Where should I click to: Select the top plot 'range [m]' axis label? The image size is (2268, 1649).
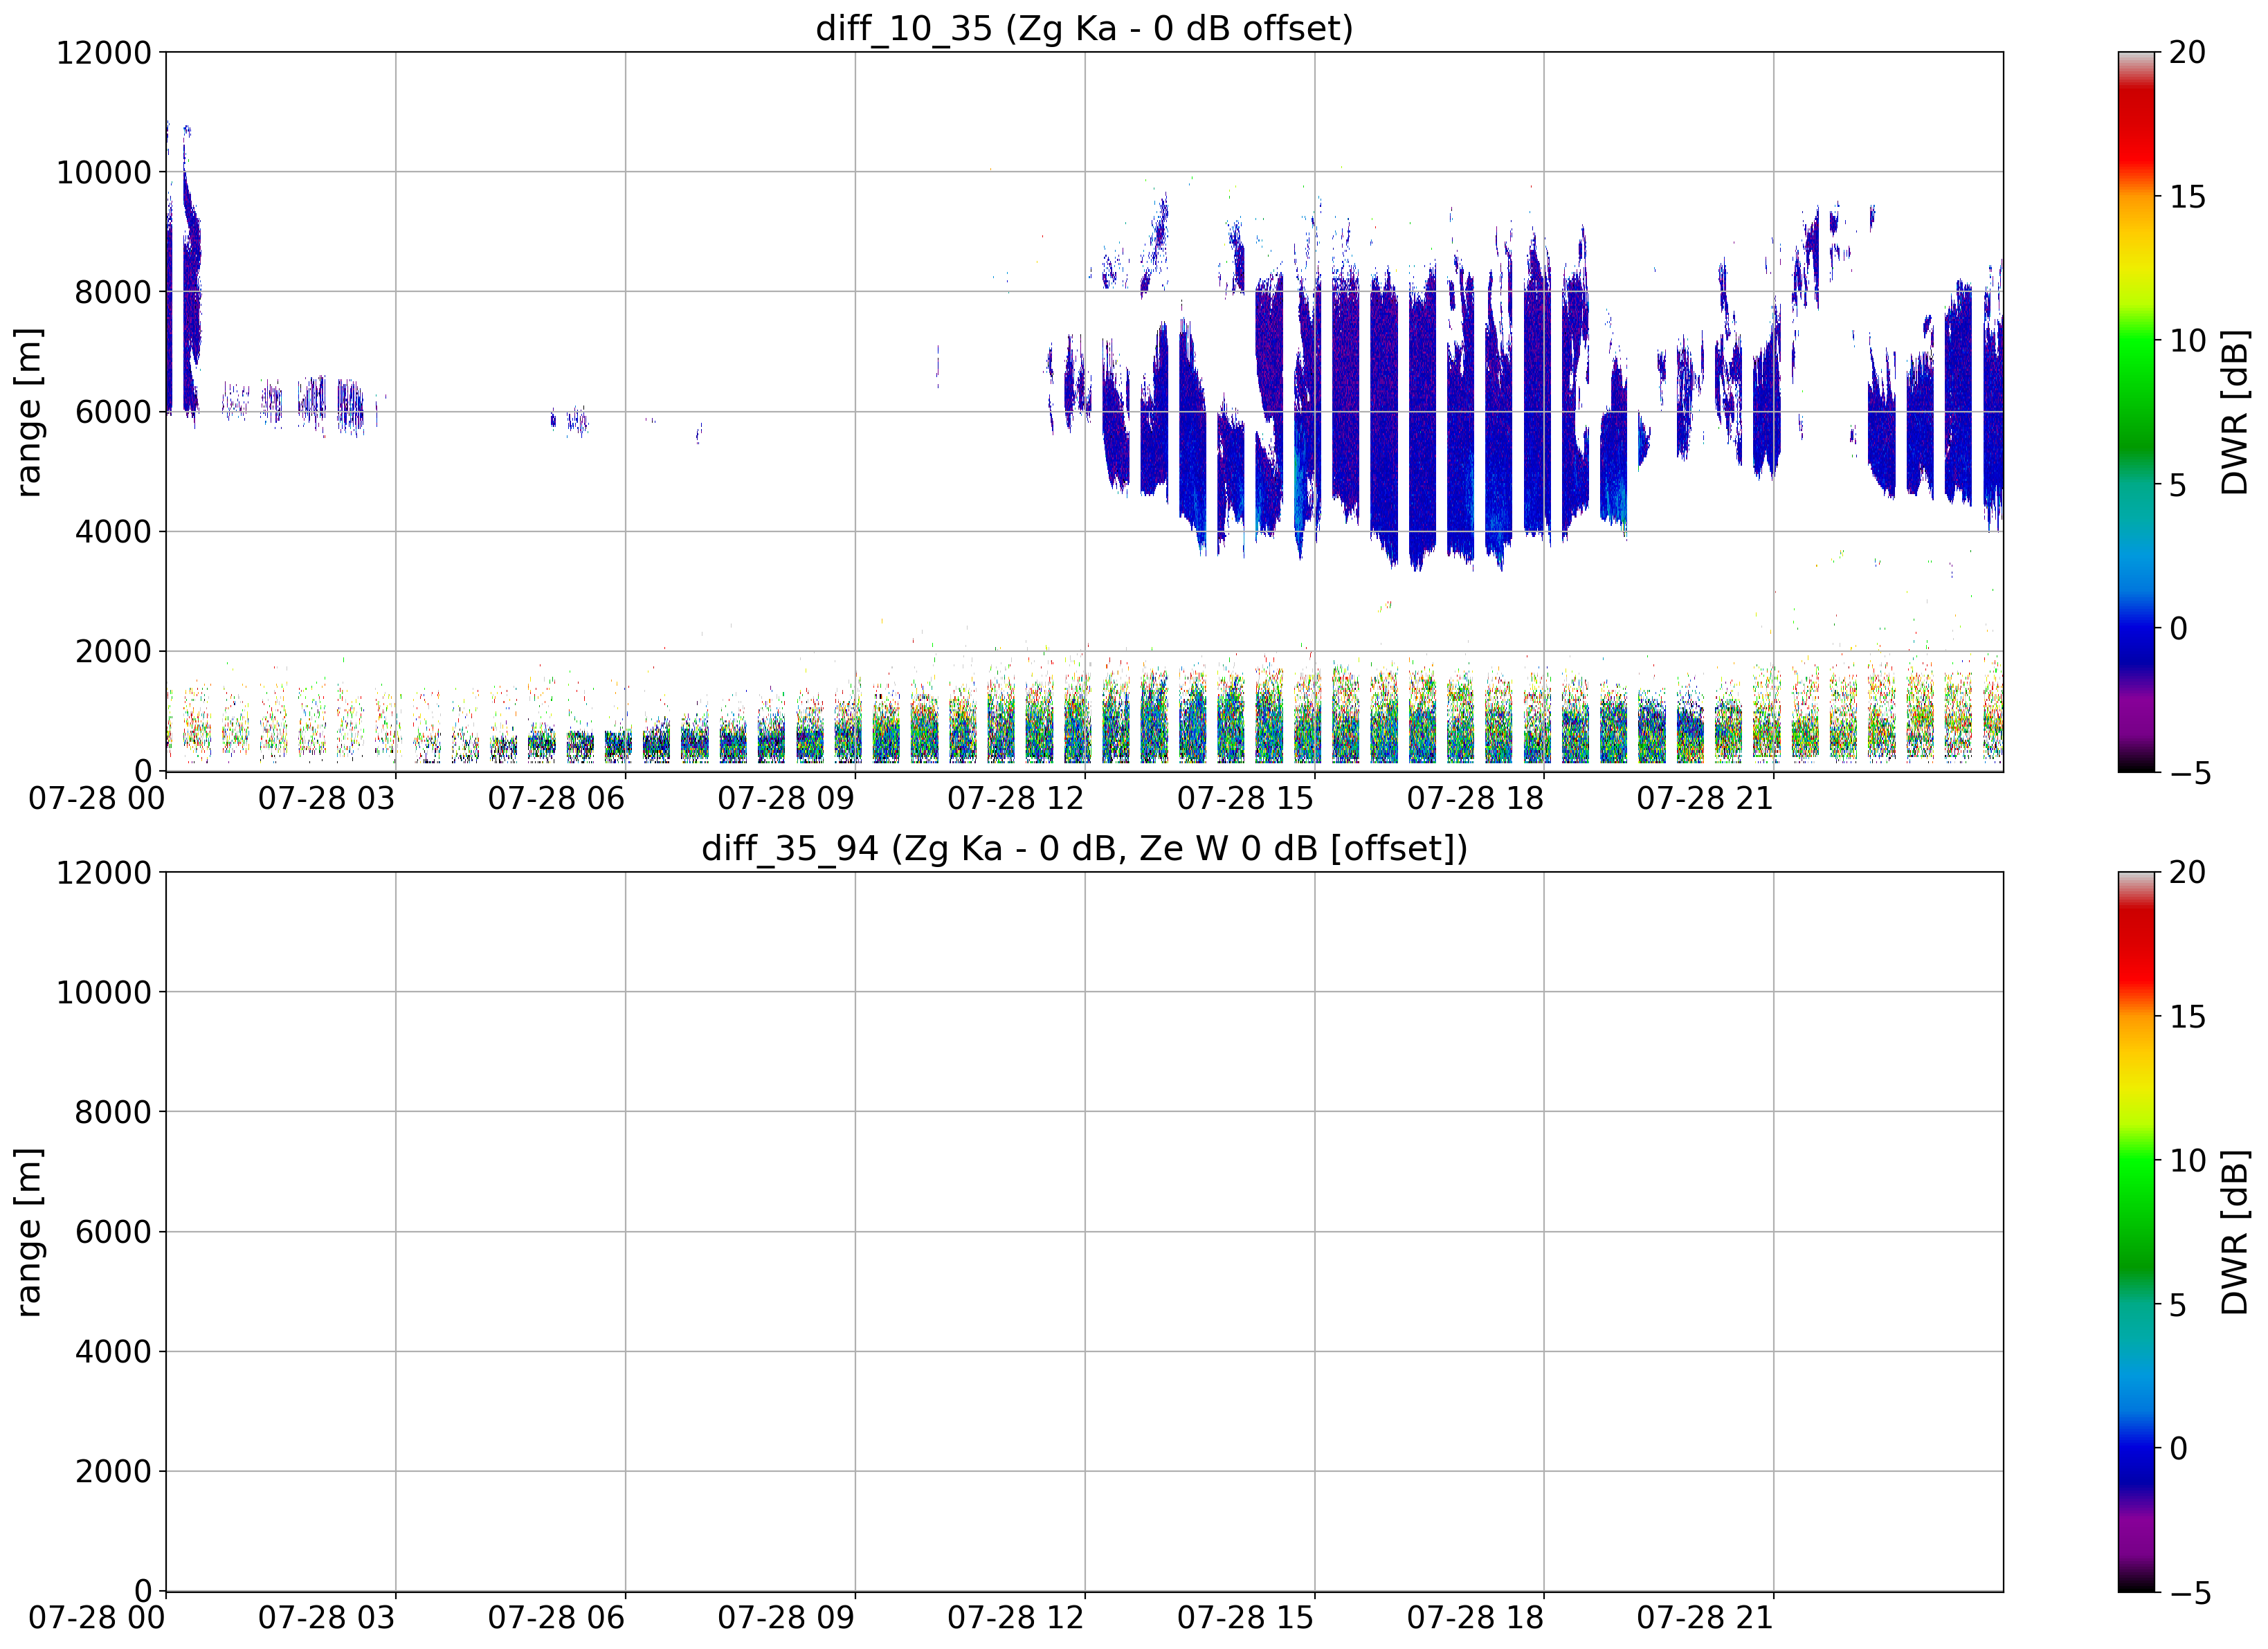tap(29, 411)
